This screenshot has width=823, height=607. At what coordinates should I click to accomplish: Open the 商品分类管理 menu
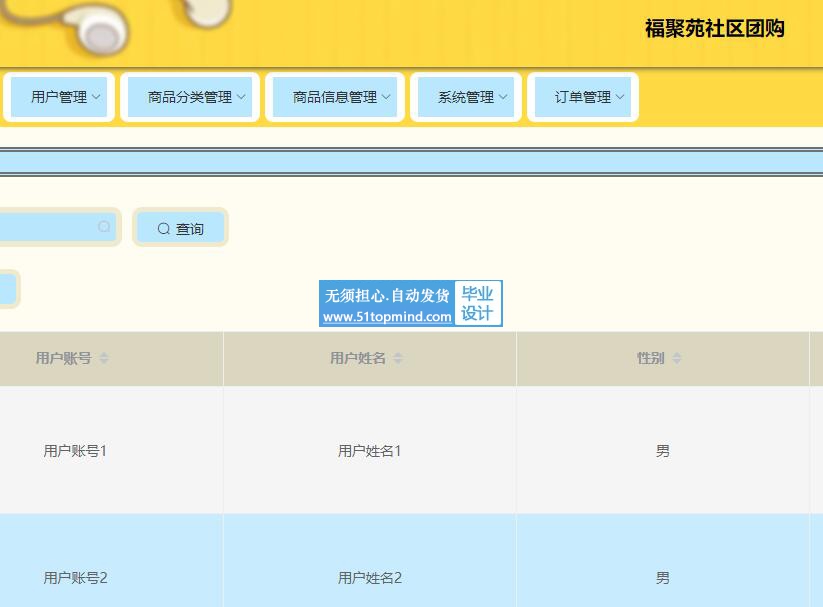pyautogui.click(x=190, y=97)
